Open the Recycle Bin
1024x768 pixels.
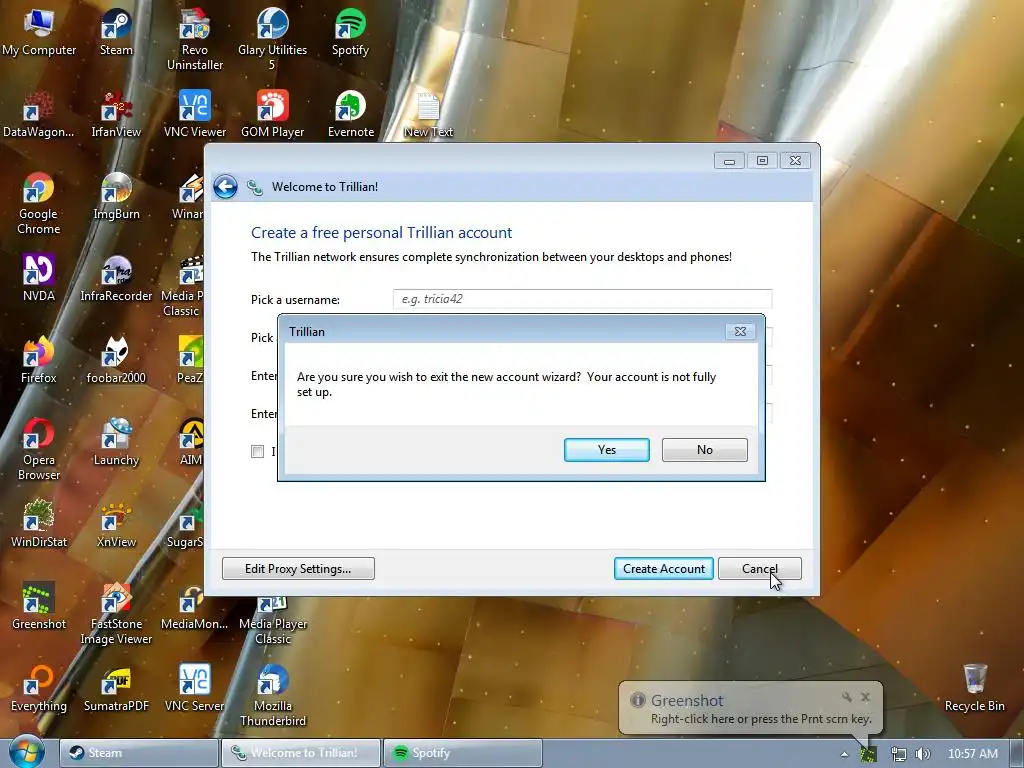coord(974,689)
